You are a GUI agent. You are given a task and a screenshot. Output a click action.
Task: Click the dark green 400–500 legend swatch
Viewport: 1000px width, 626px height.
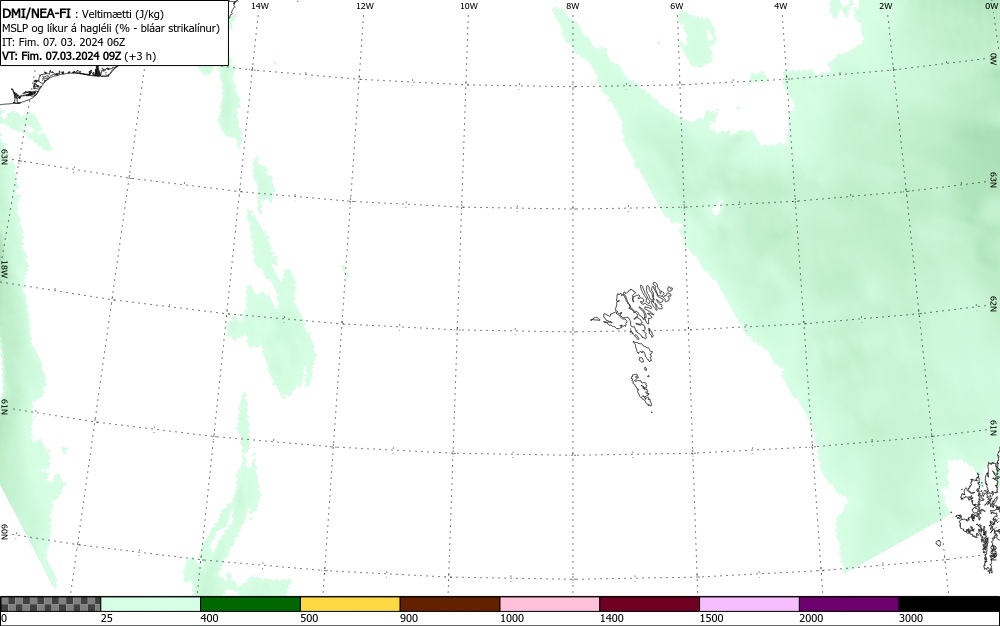point(250,604)
